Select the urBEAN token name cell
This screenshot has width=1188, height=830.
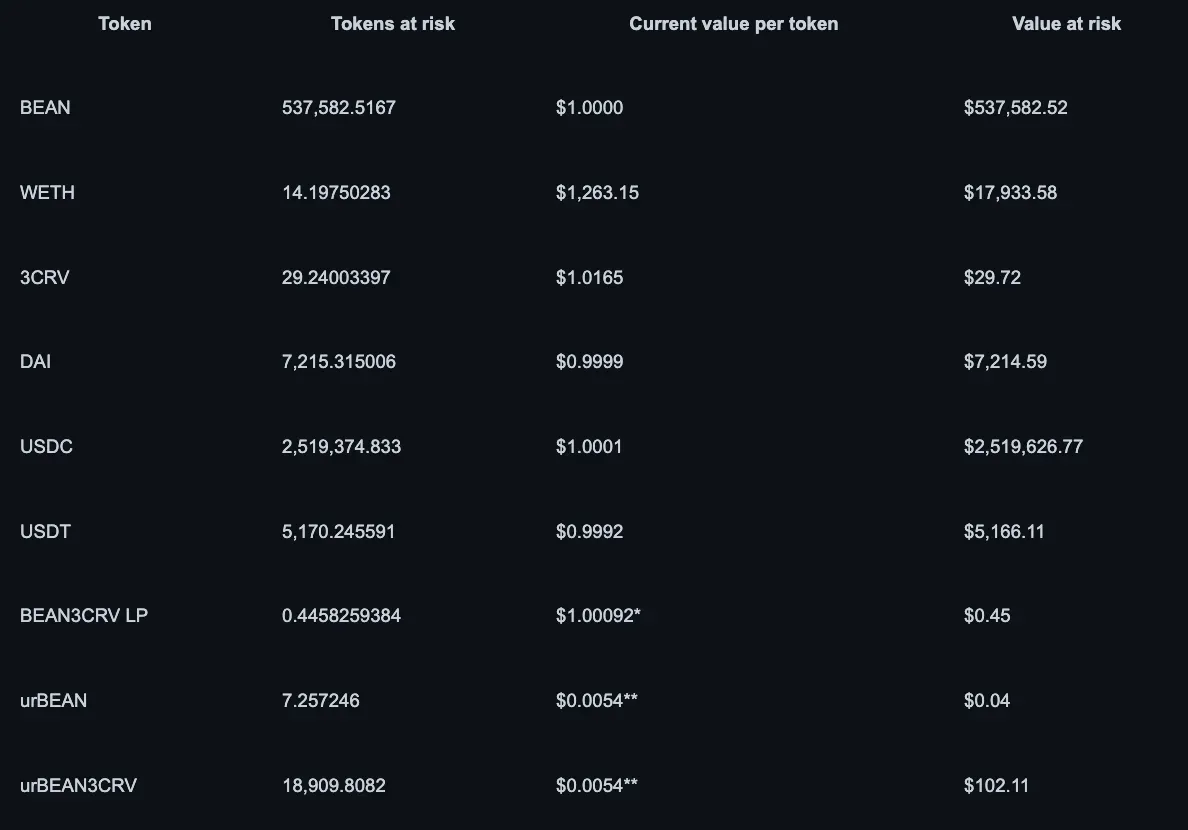53,700
